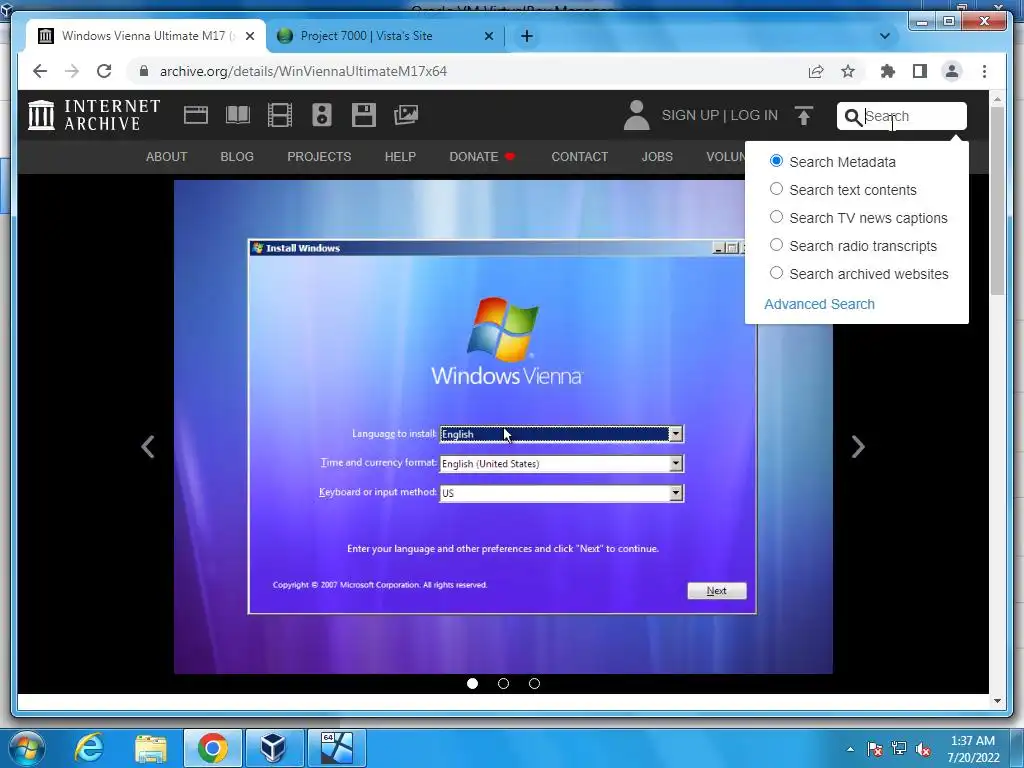Open the Extensions puzzle icon
The height and width of the screenshot is (768, 1024).
tap(888, 71)
